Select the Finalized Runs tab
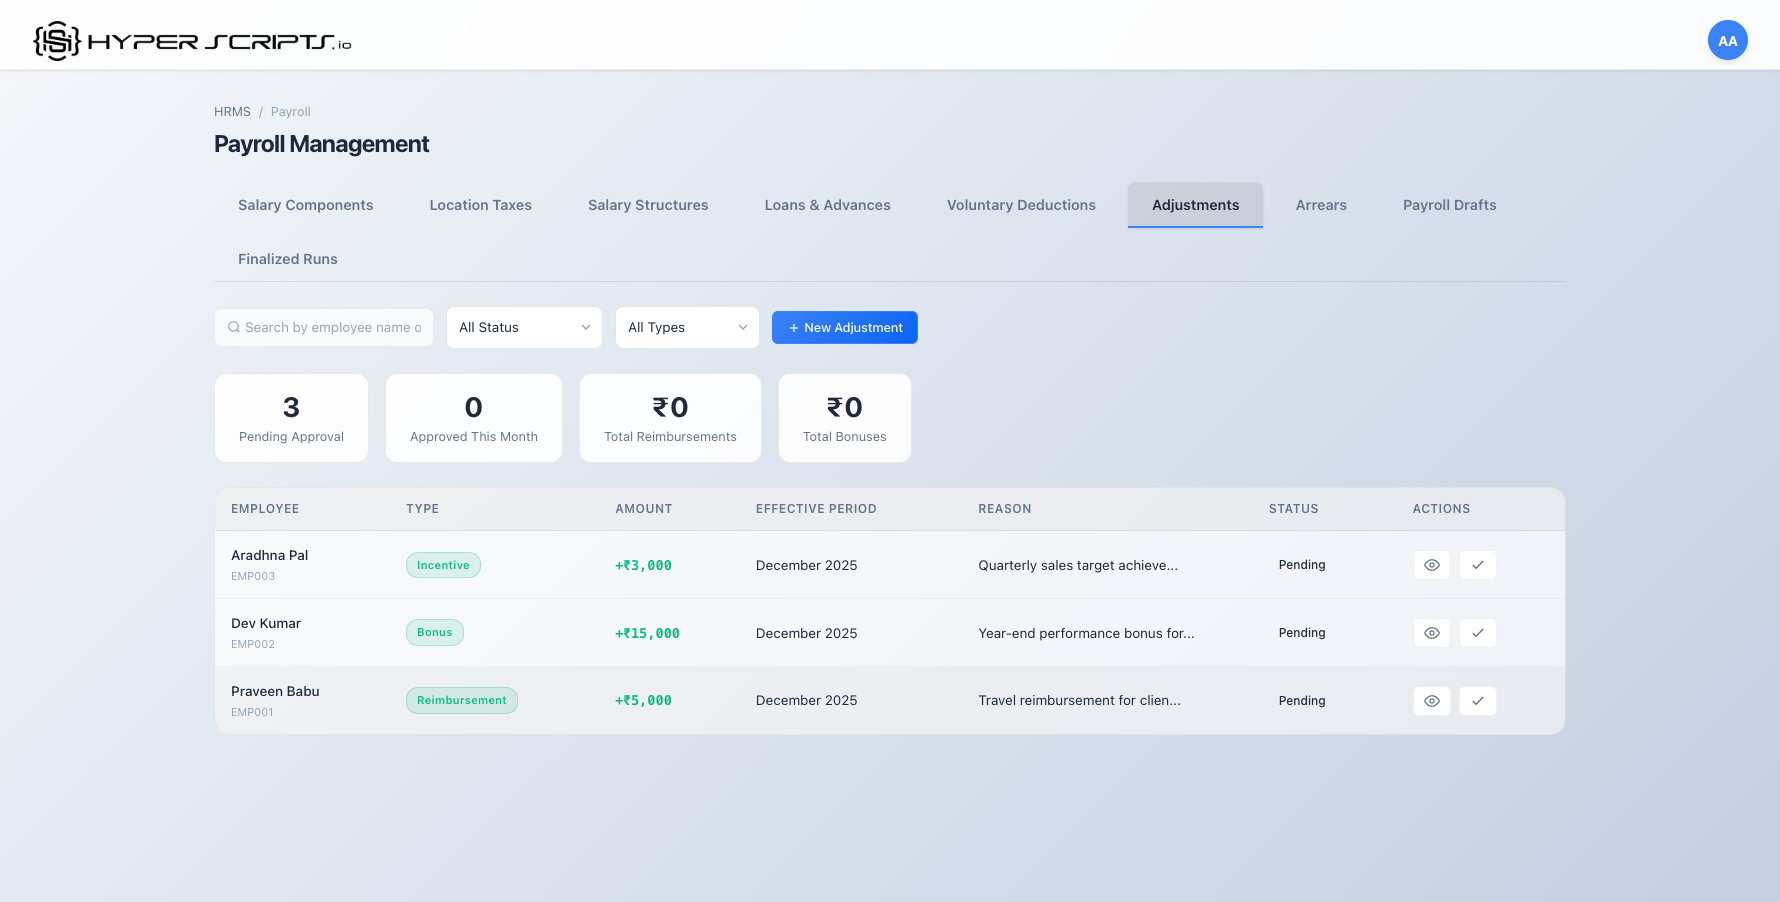The height and width of the screenshot is (902, 1780). click(x=287, y=259)
